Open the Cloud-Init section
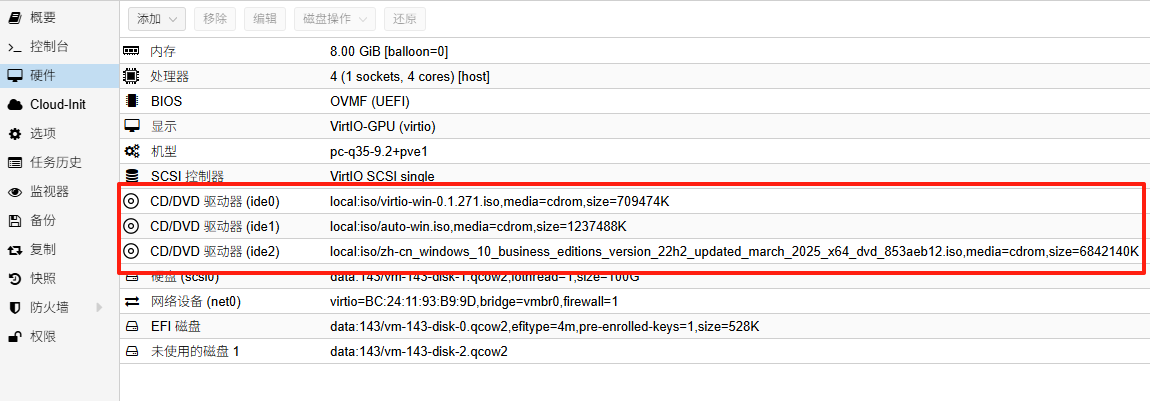 pos(56,104)
